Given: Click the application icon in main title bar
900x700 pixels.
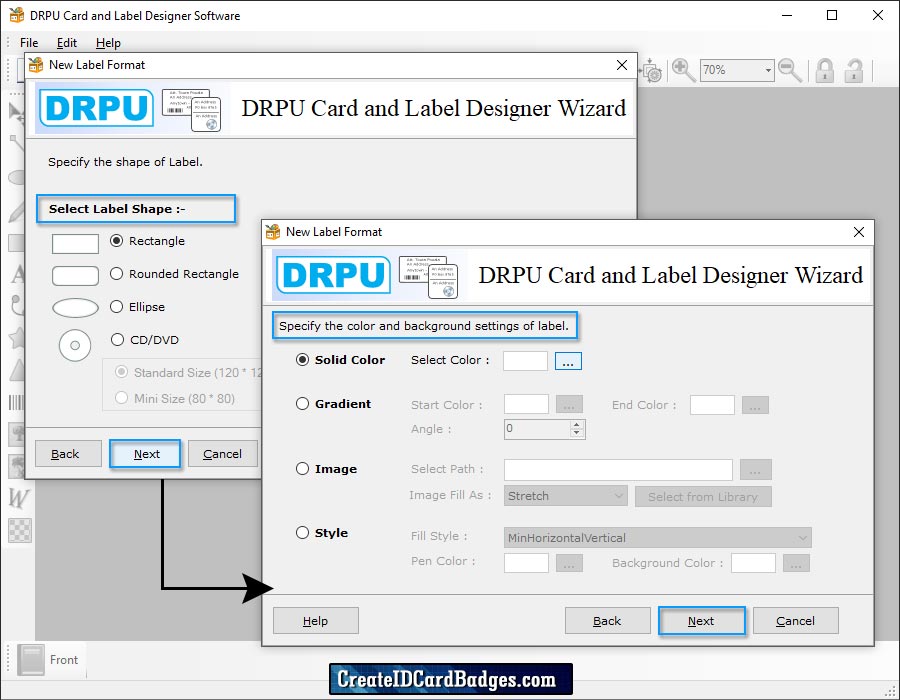Looking at the screenshot, I should coord(17,15).
